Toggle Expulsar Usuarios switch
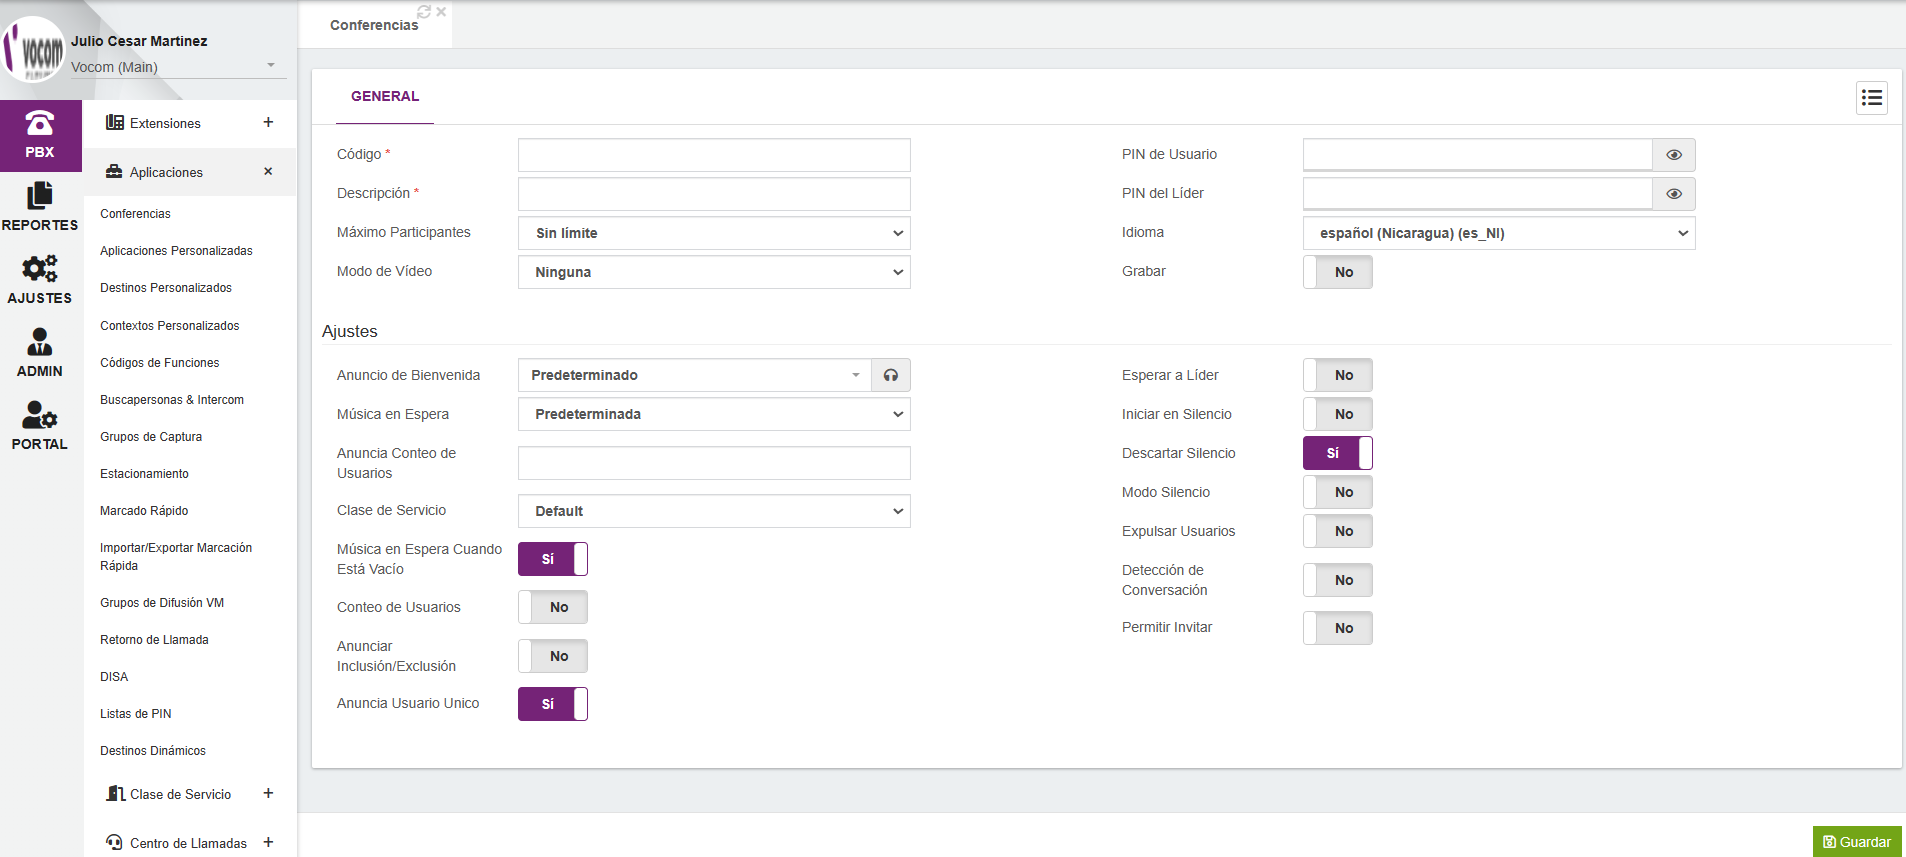1906x857 pixels. tap(1338, 531)
